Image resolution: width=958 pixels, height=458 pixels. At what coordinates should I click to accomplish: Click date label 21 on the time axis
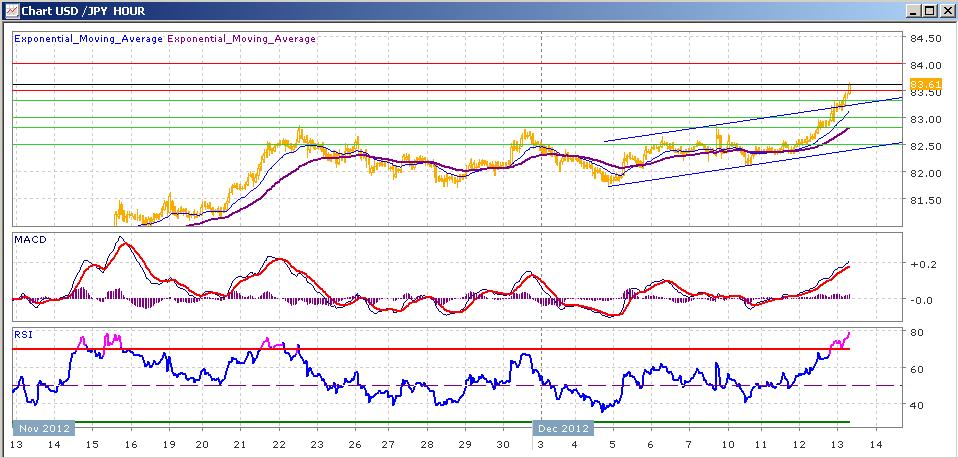(x=241, y=445)
